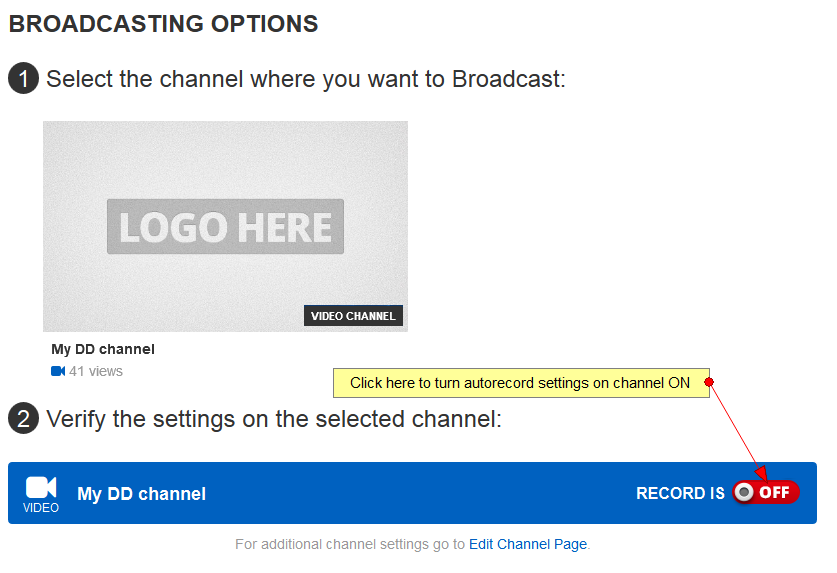Click the VIDEO CHANNEL badge on thumbnail

[x=353, y=316]
